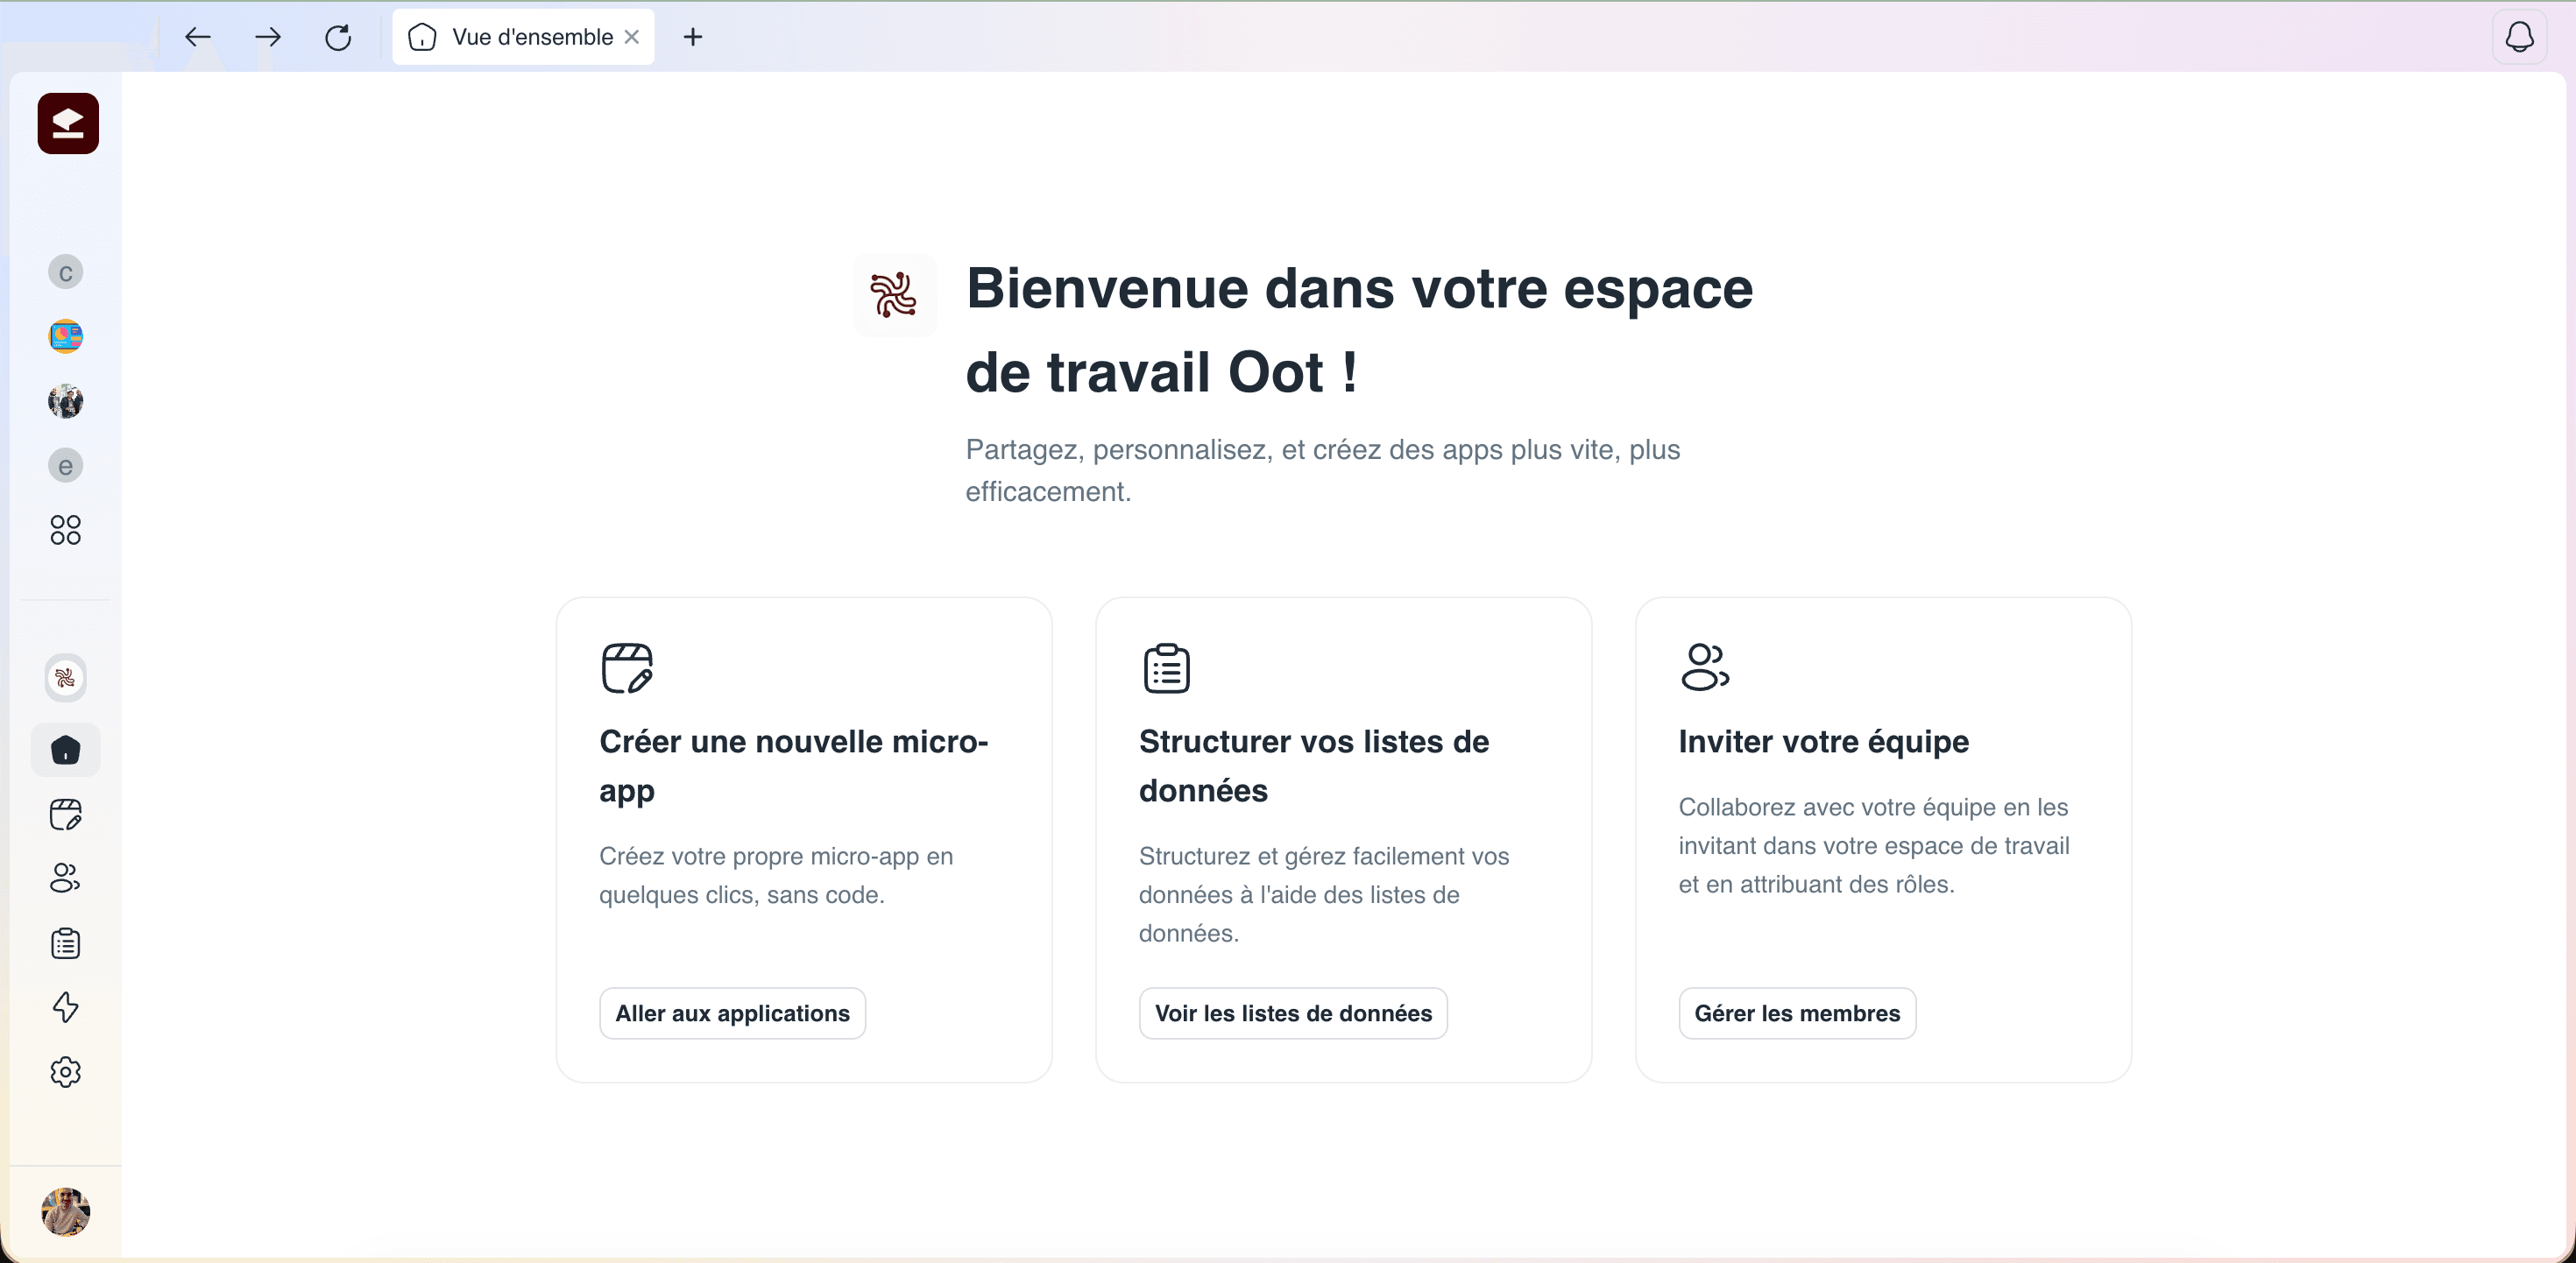Go forward with the right arrow

(x=268, y=37)
